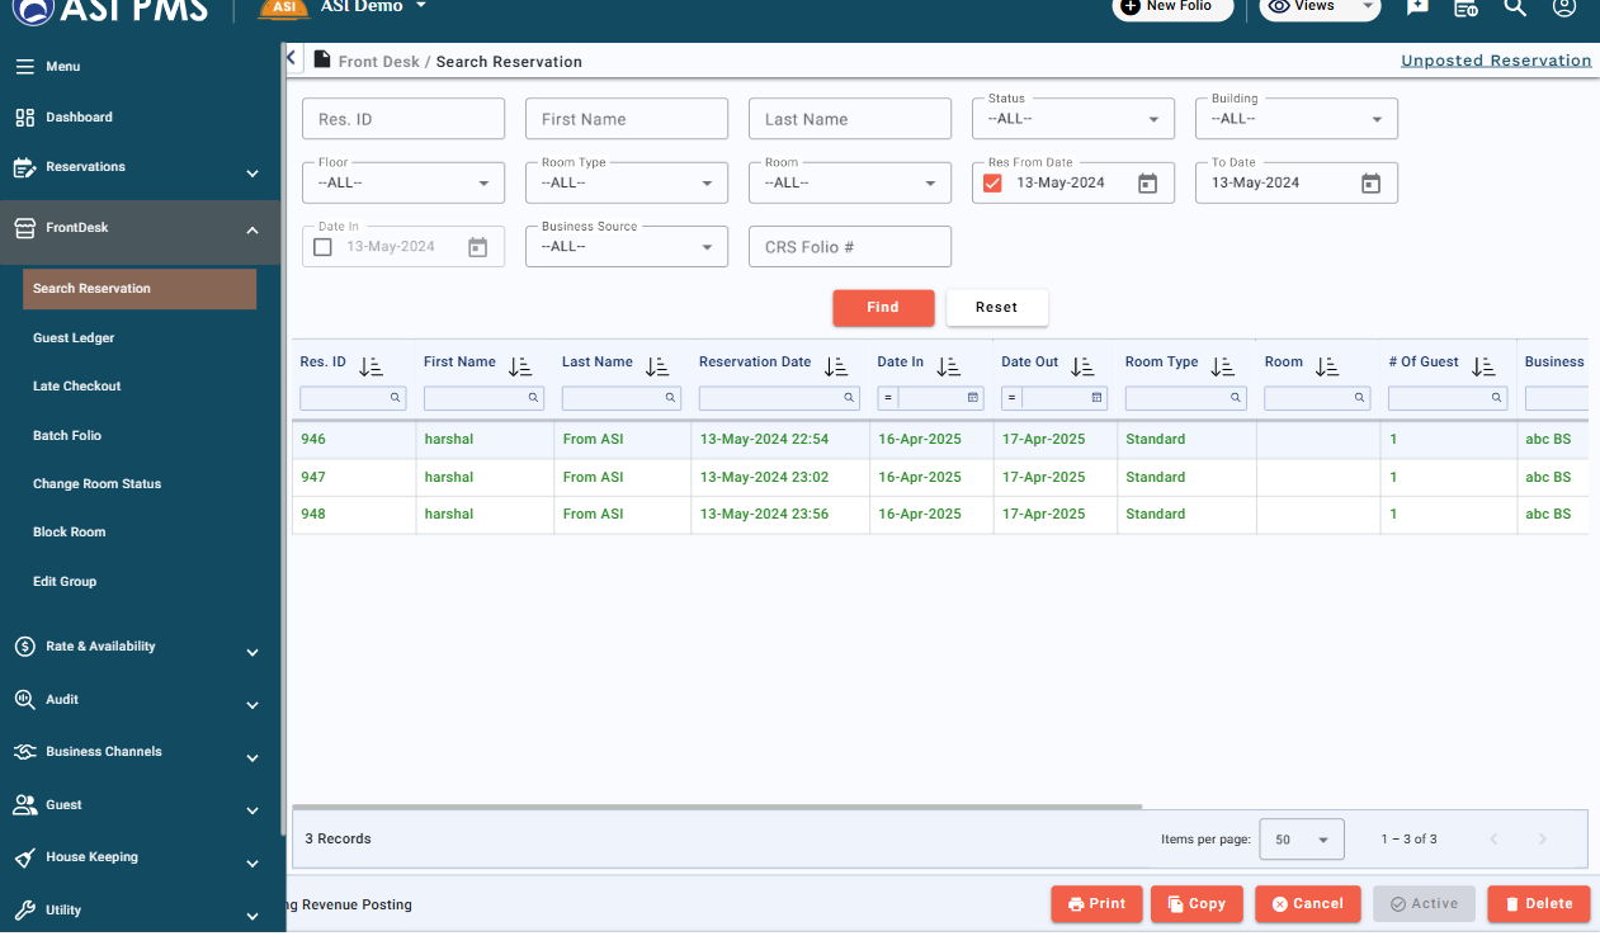Click the Cancel button
The height and width of the screenshot is (937, 1600).
(x=1307, y=905)
